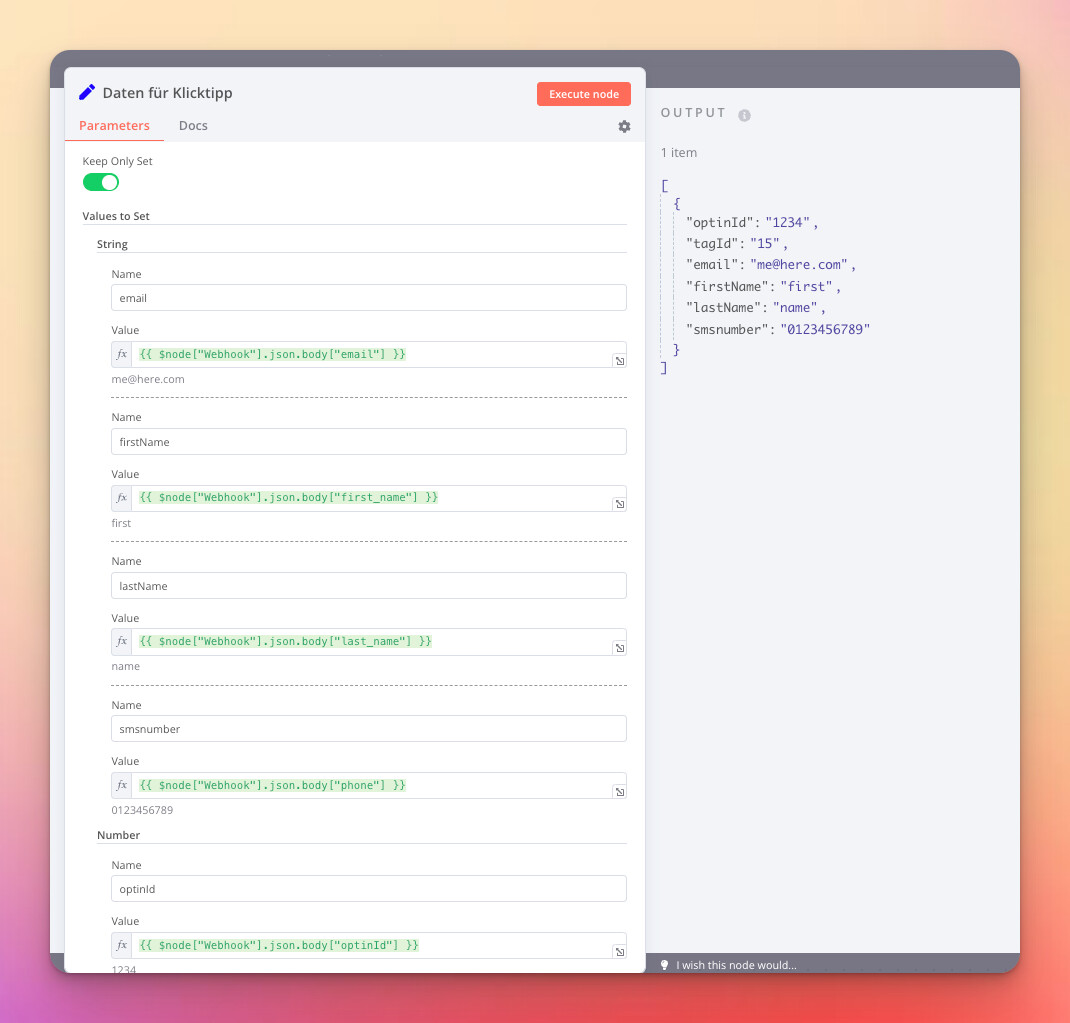
Task: Click the lastName line in JSON output
Action: tap(755, 308)
